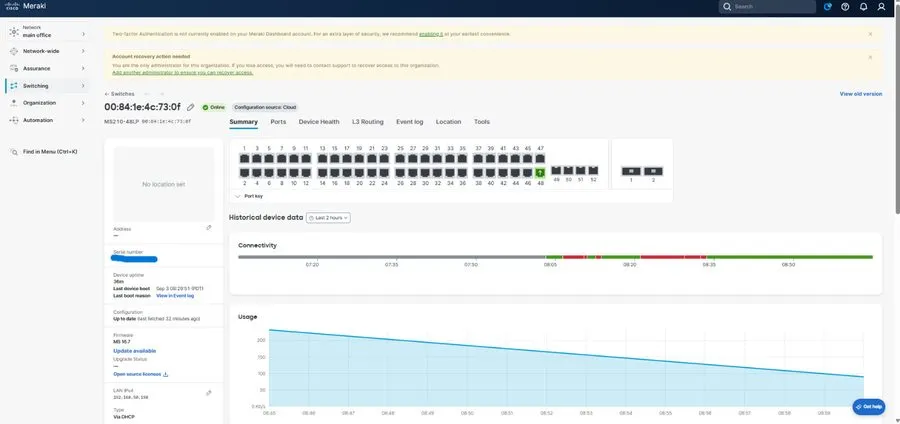Screen dimensions: 900x424
Task: Click the No location set map placeholder
Action: [164, 184]
